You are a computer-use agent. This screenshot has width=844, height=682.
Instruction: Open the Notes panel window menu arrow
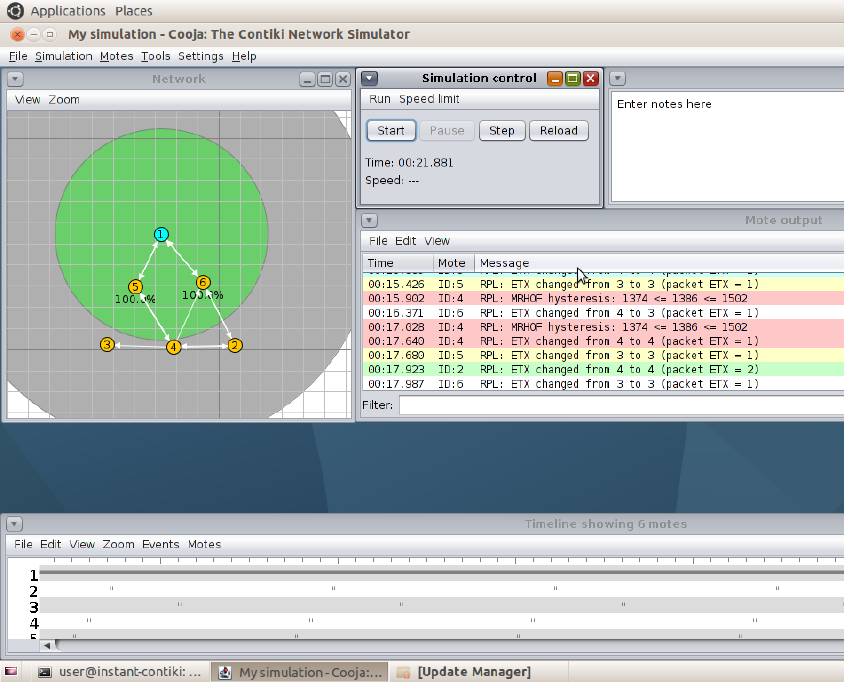pos(618,78)
